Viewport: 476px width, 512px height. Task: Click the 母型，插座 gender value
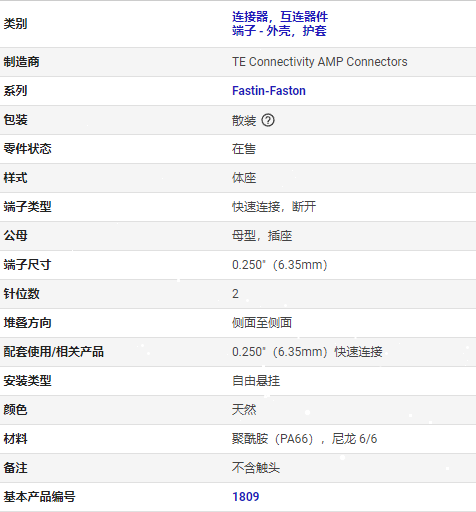(262, 236)
